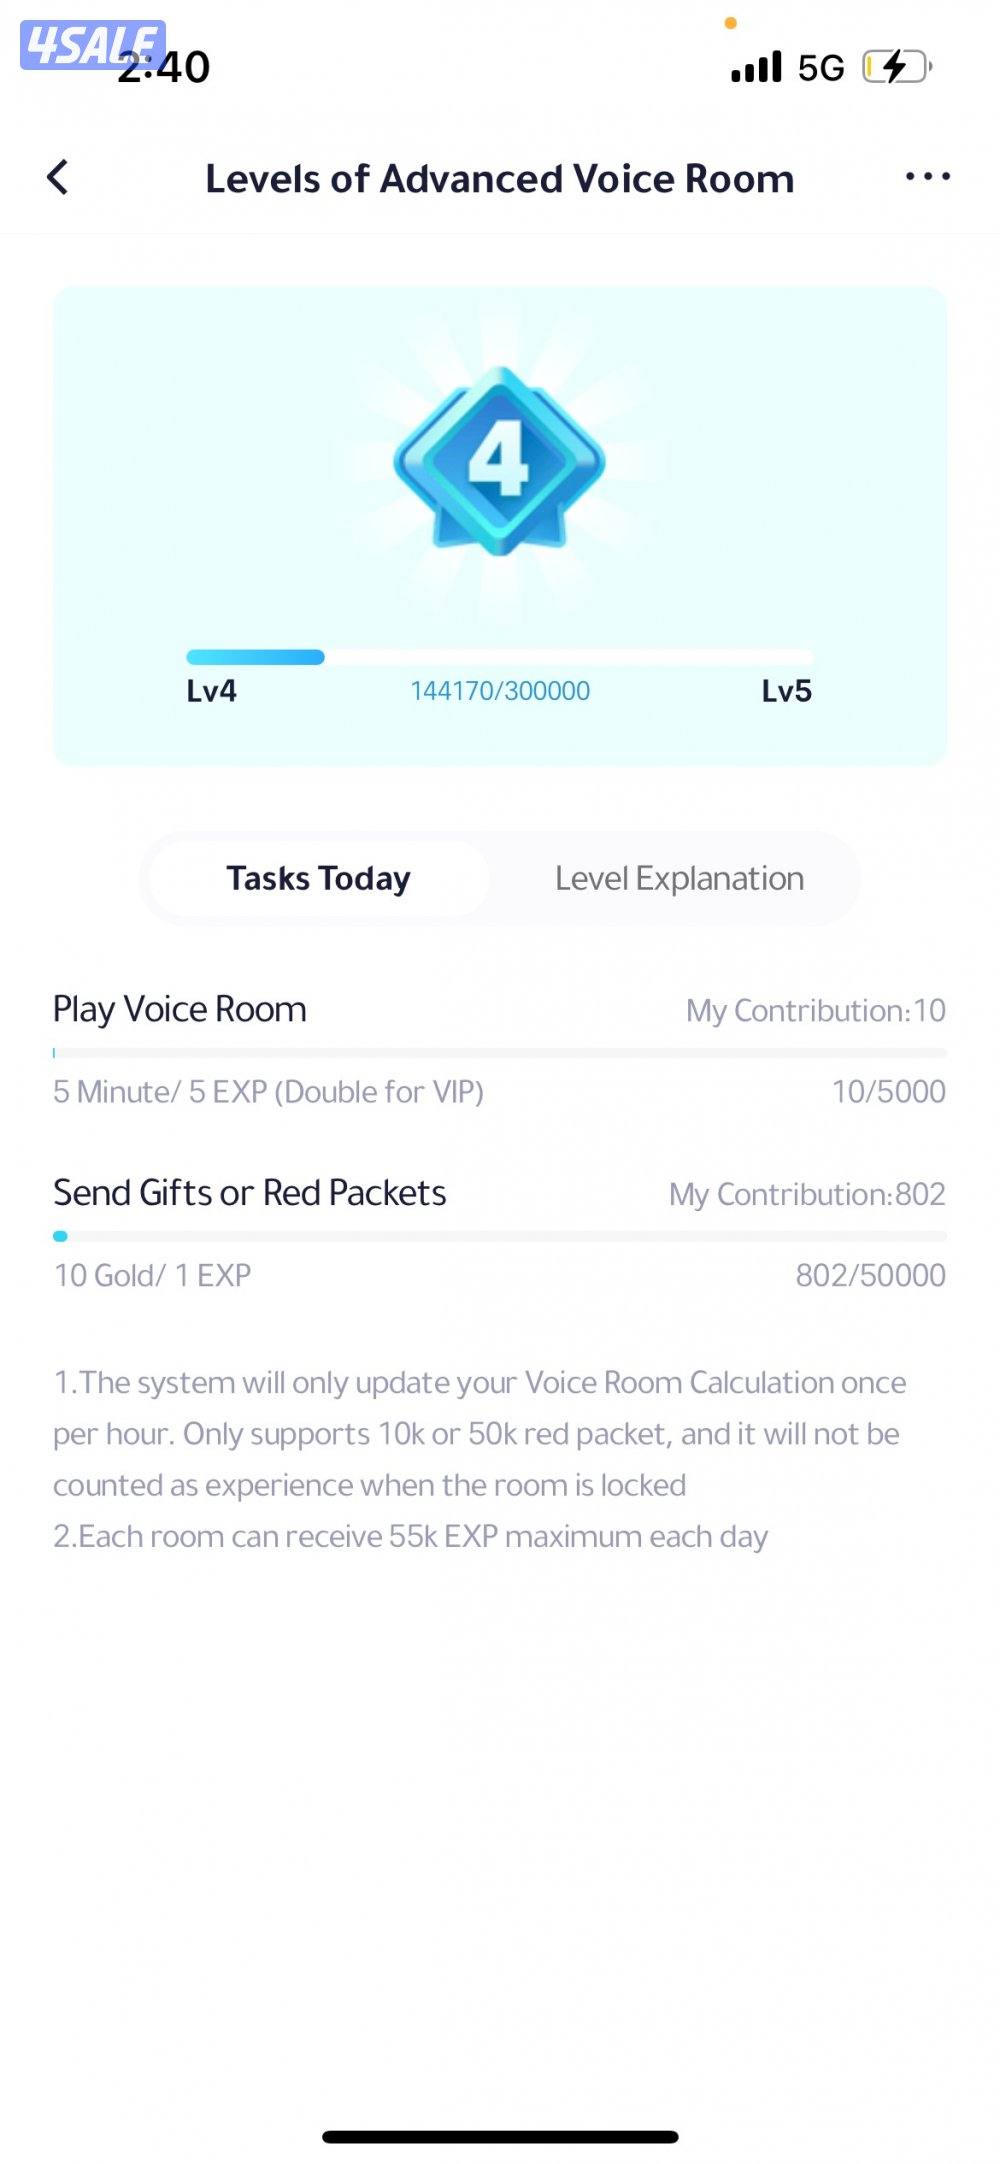Click the Send Gifts progress bar
The width and height of the screenshot is (1000, 2164).
click(x=499, y=1236)
